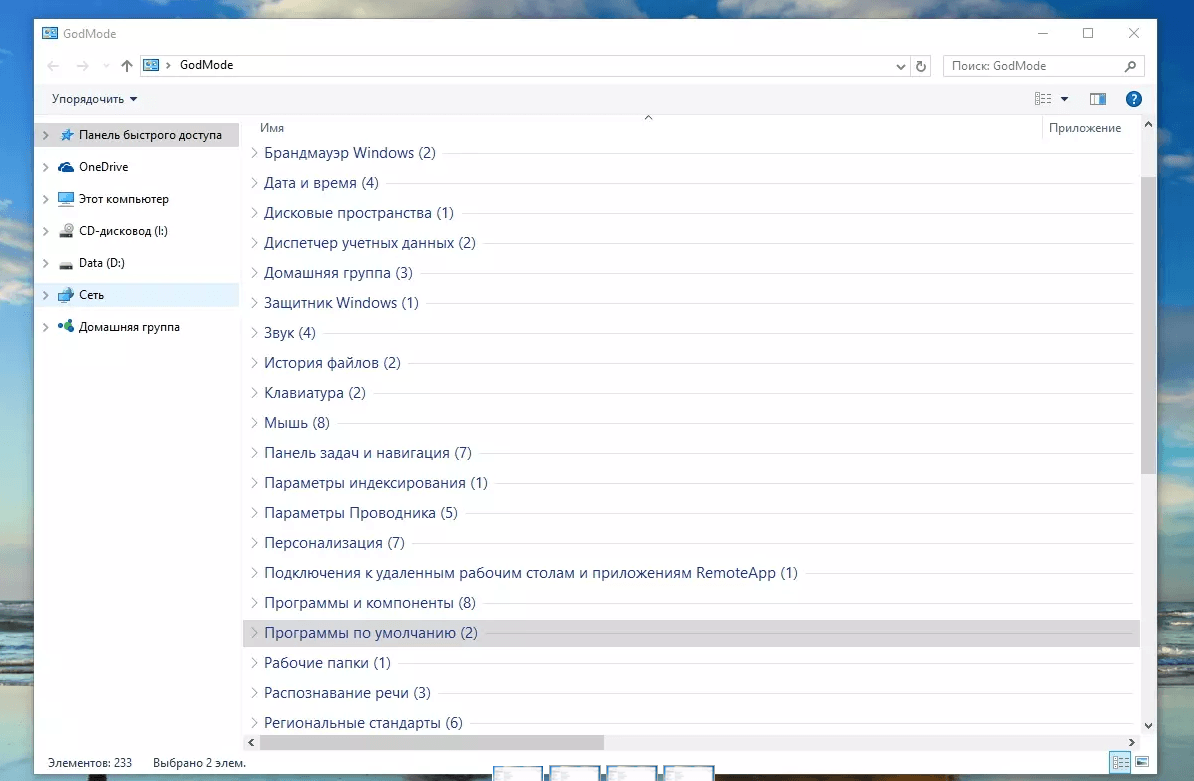Expand the Этот компьютер tree node

[x=46, y=199]
